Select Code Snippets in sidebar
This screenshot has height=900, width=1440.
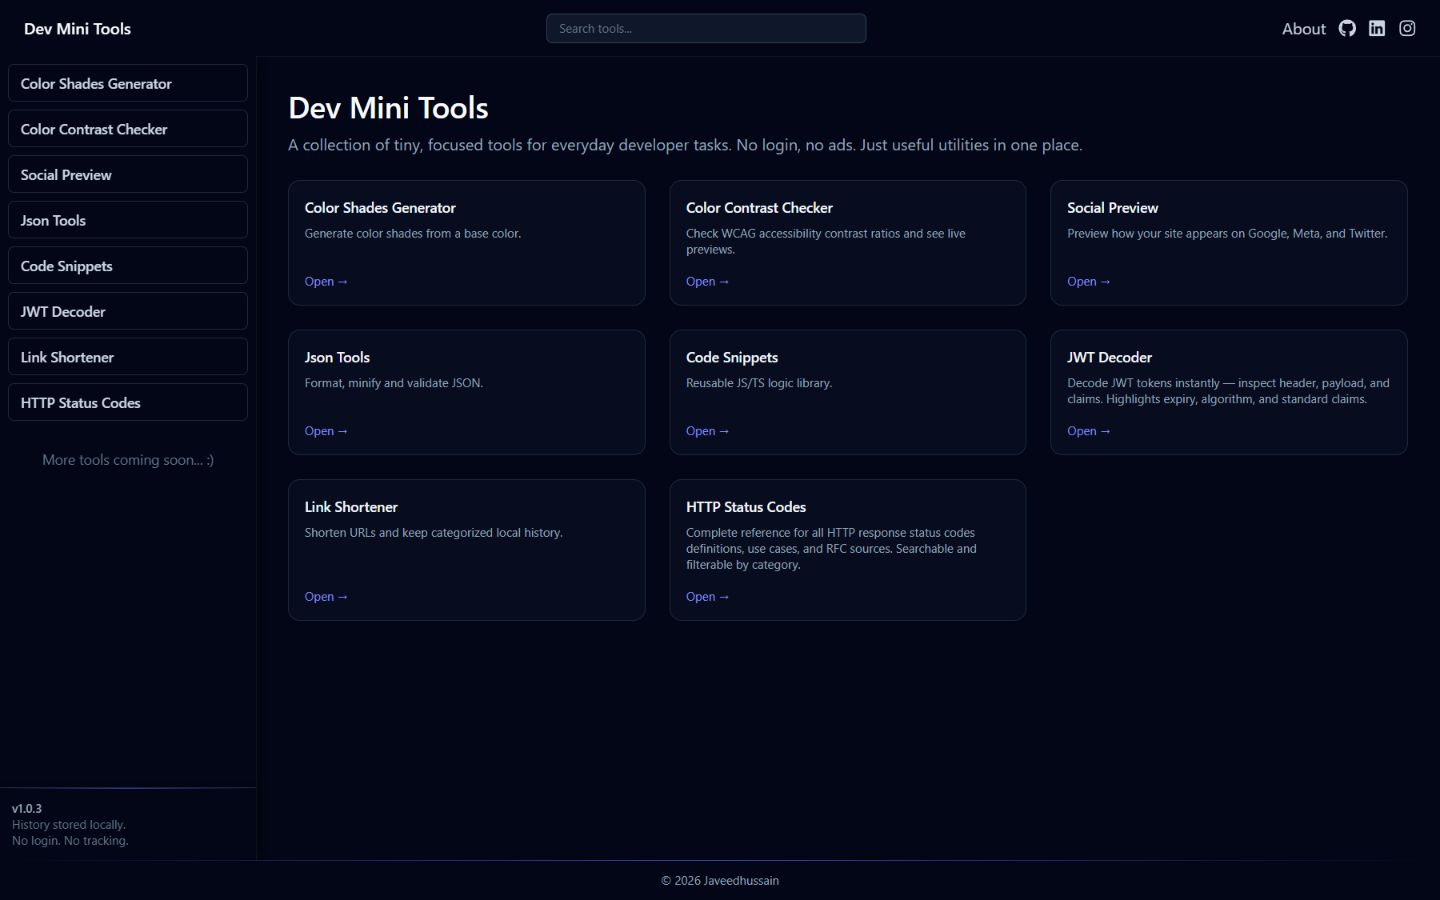click(128, 265)
